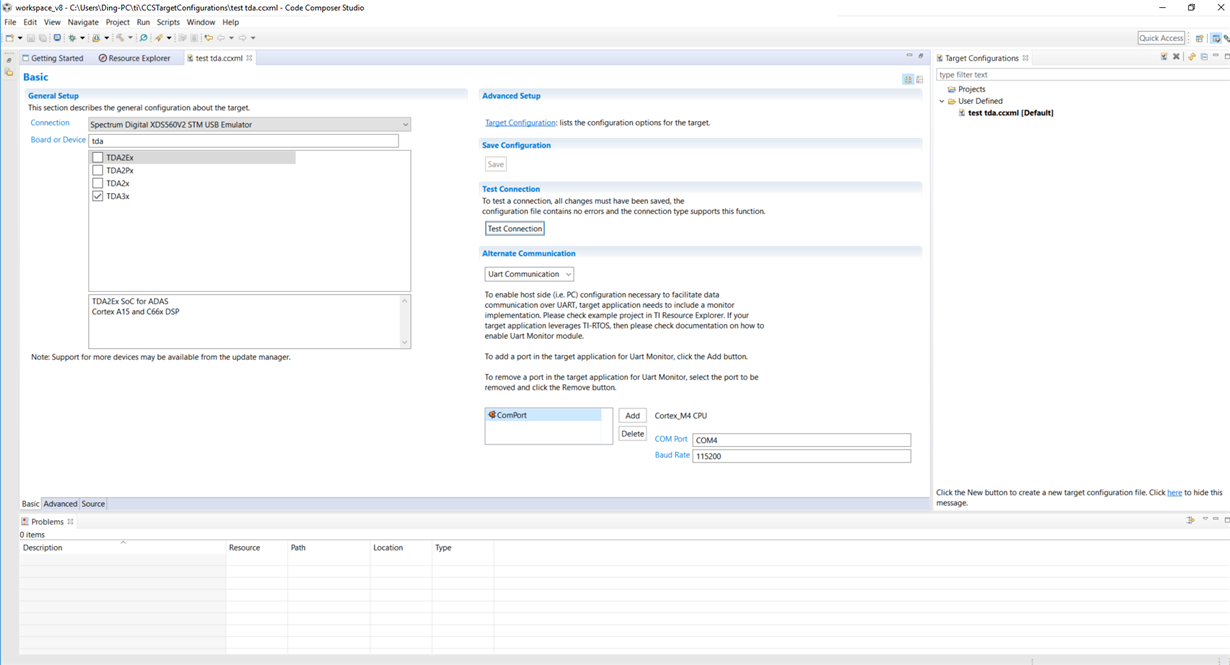1230x665 pixels.
Task: Minimize the editor area
Action: 909,55
